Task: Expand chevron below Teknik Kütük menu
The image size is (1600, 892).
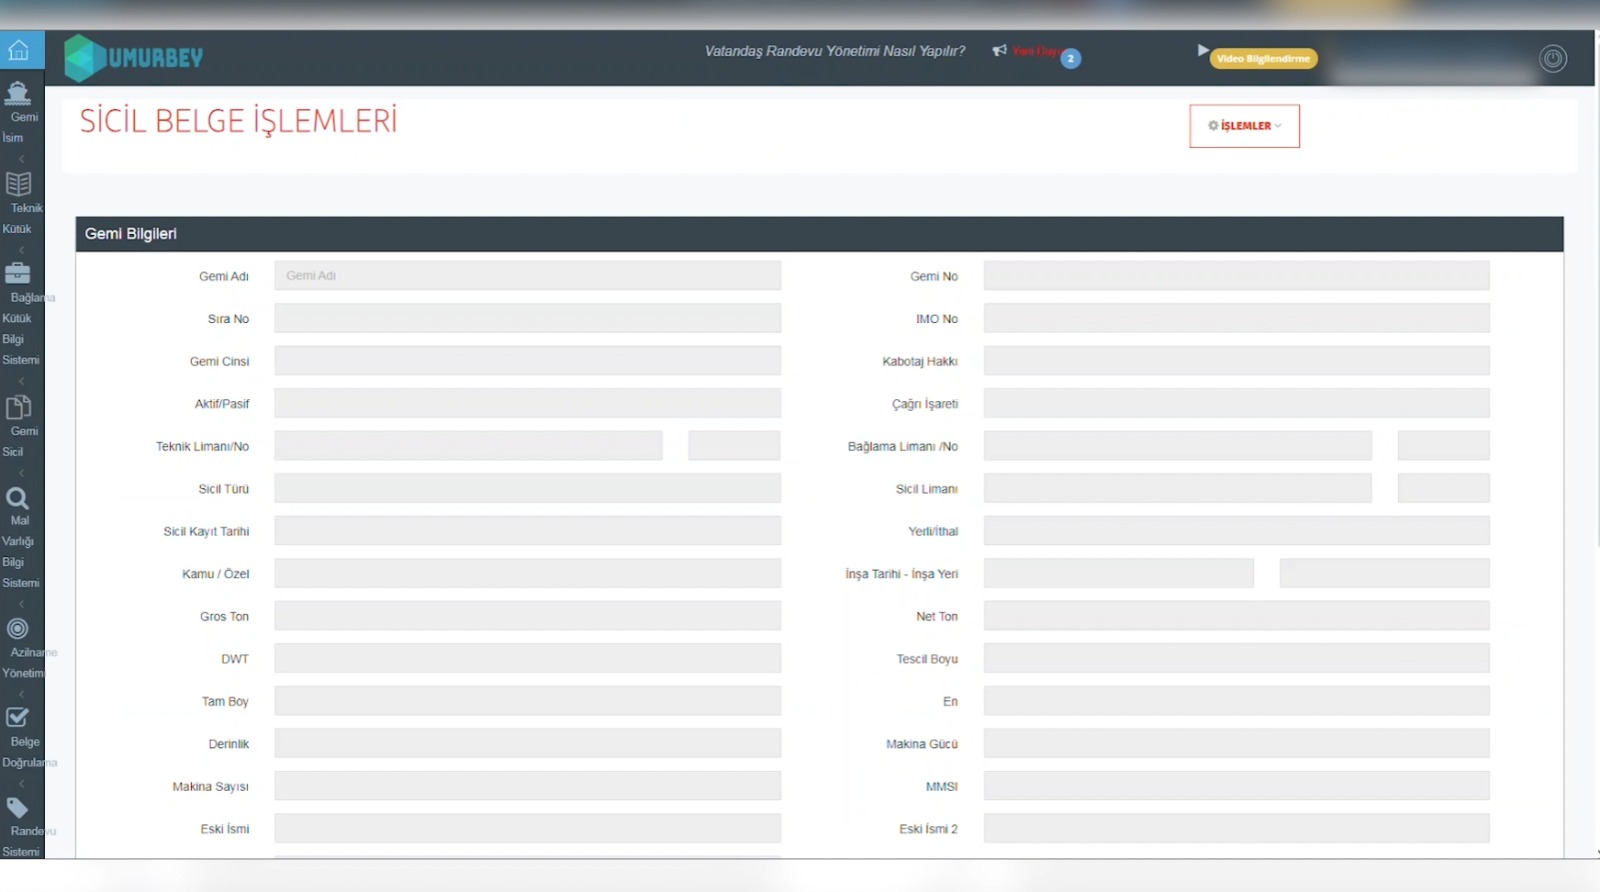Action: [x=21, y=249]
